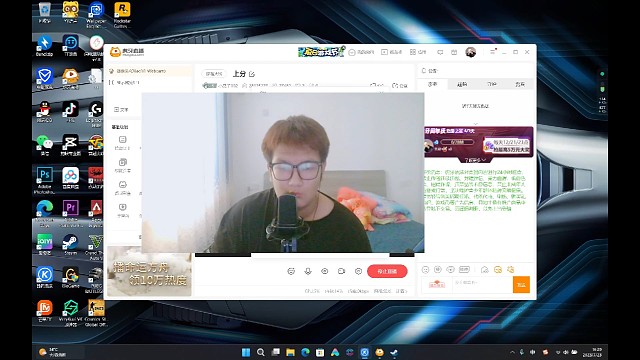This screenshot has height=360, width=640.
Task: Click the red stop live button
Action: click(x=387, y=271)
